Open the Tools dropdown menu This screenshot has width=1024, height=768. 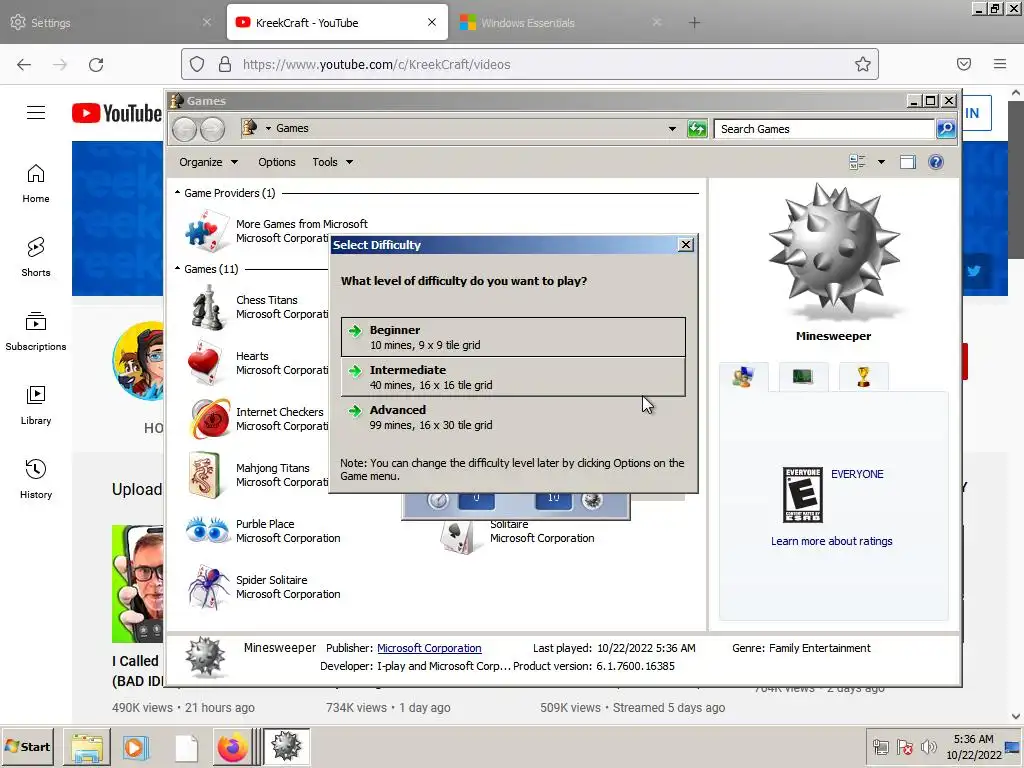(x=332, y=162)
